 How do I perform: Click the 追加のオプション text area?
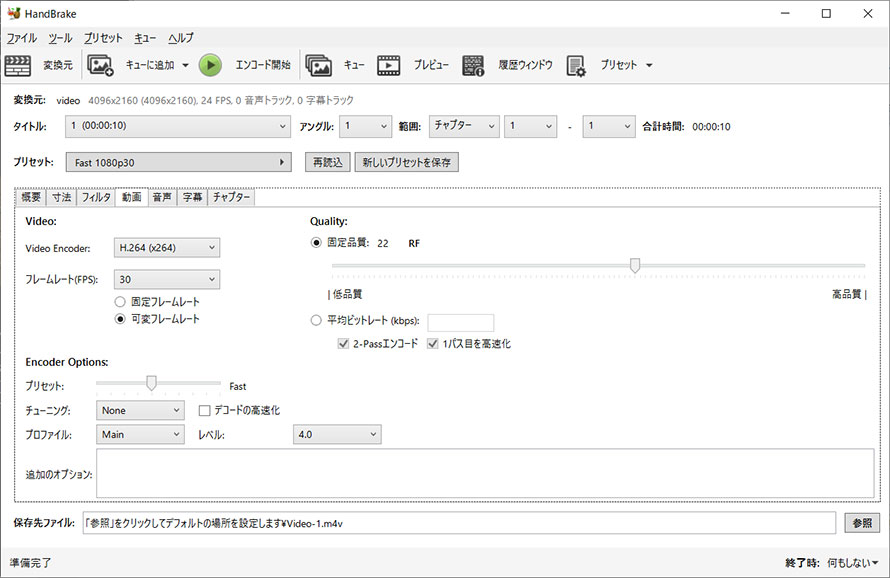click(485, 473)
